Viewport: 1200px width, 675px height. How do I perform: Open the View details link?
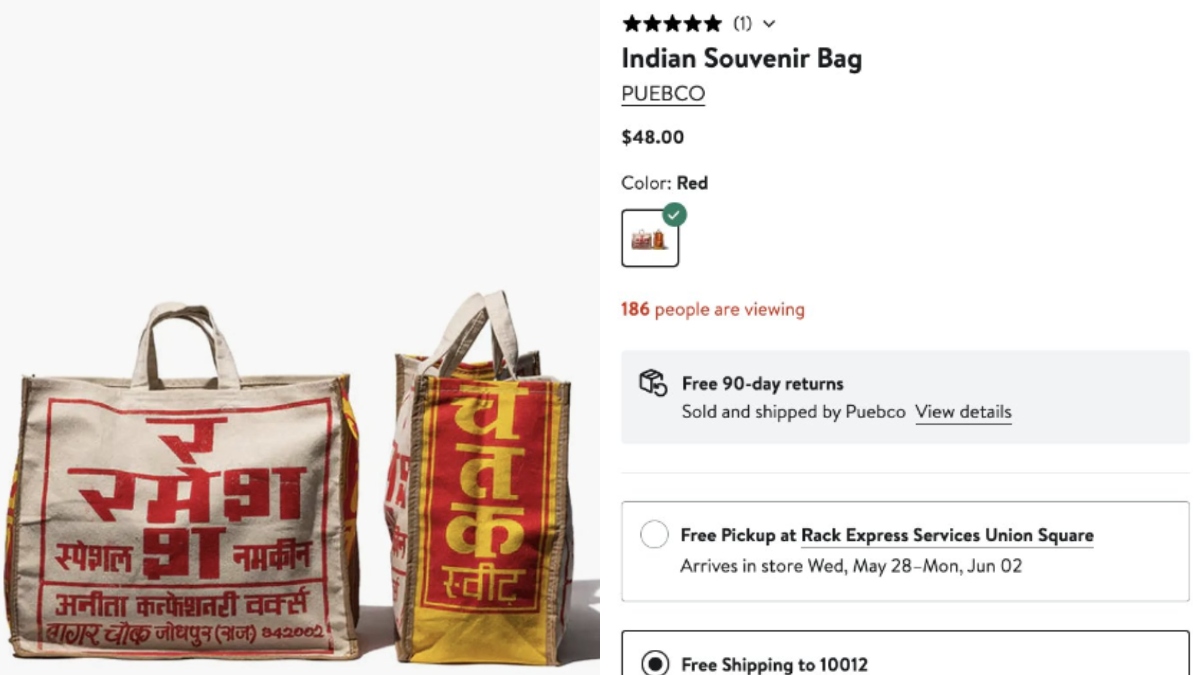[963, 412]
